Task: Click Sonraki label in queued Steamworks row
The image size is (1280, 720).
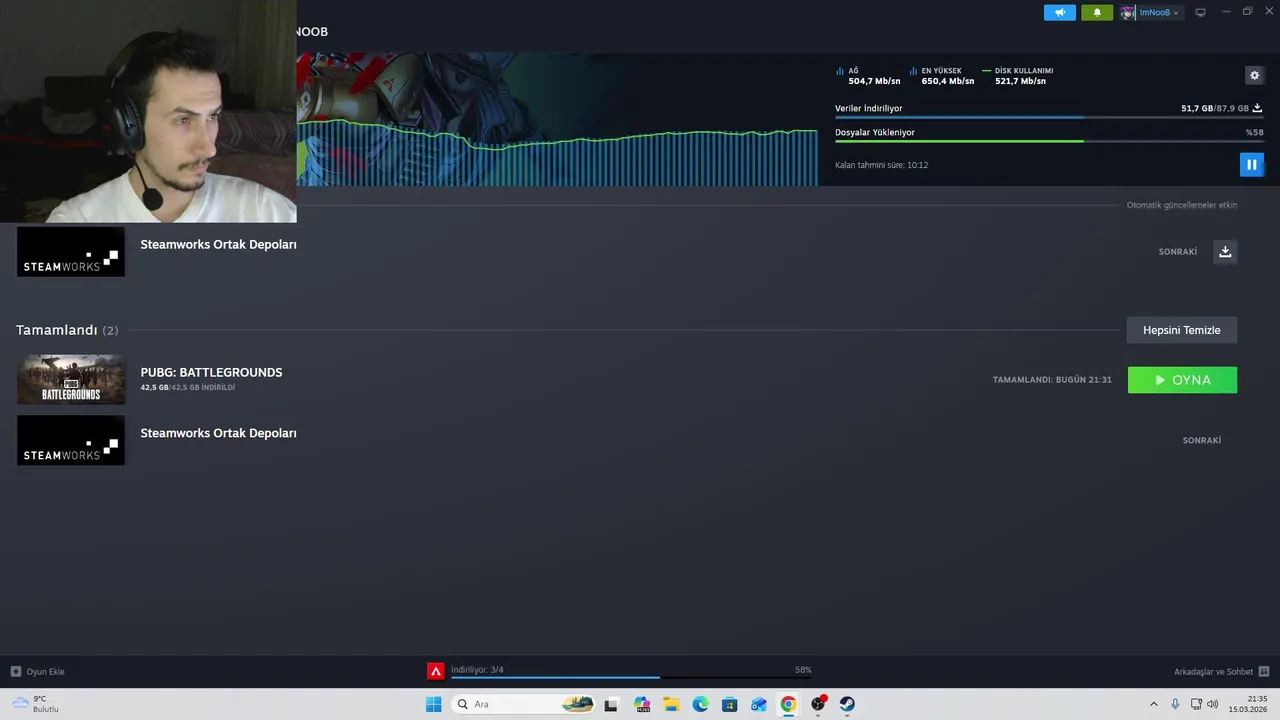Action: (1178, 252)
